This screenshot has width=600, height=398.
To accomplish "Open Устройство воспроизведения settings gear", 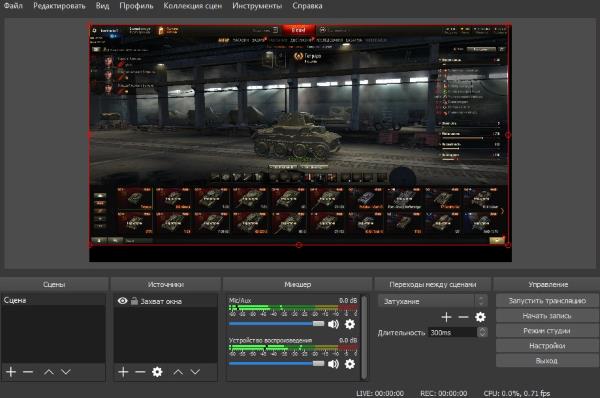I will 350,364.
